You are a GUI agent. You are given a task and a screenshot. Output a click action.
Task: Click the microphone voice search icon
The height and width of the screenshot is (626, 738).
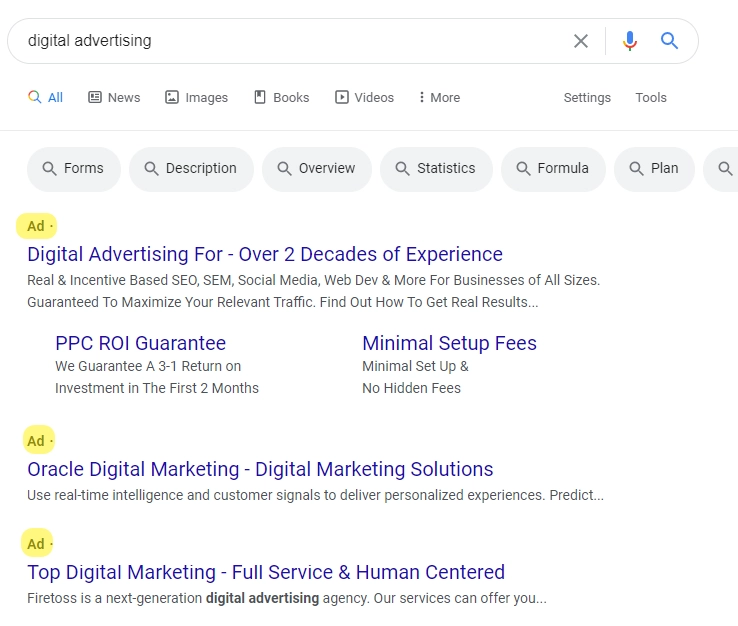point(629,41)
